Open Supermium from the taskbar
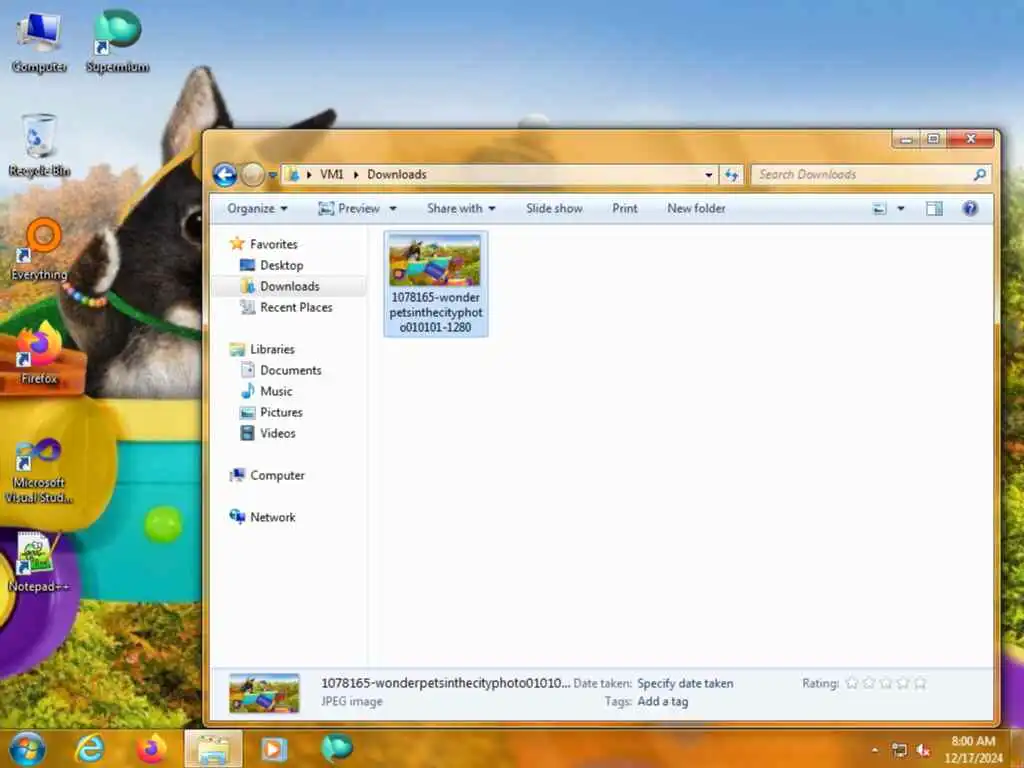Image resolution: width=1024 pixels, height=768 pixels. [336, 749]
